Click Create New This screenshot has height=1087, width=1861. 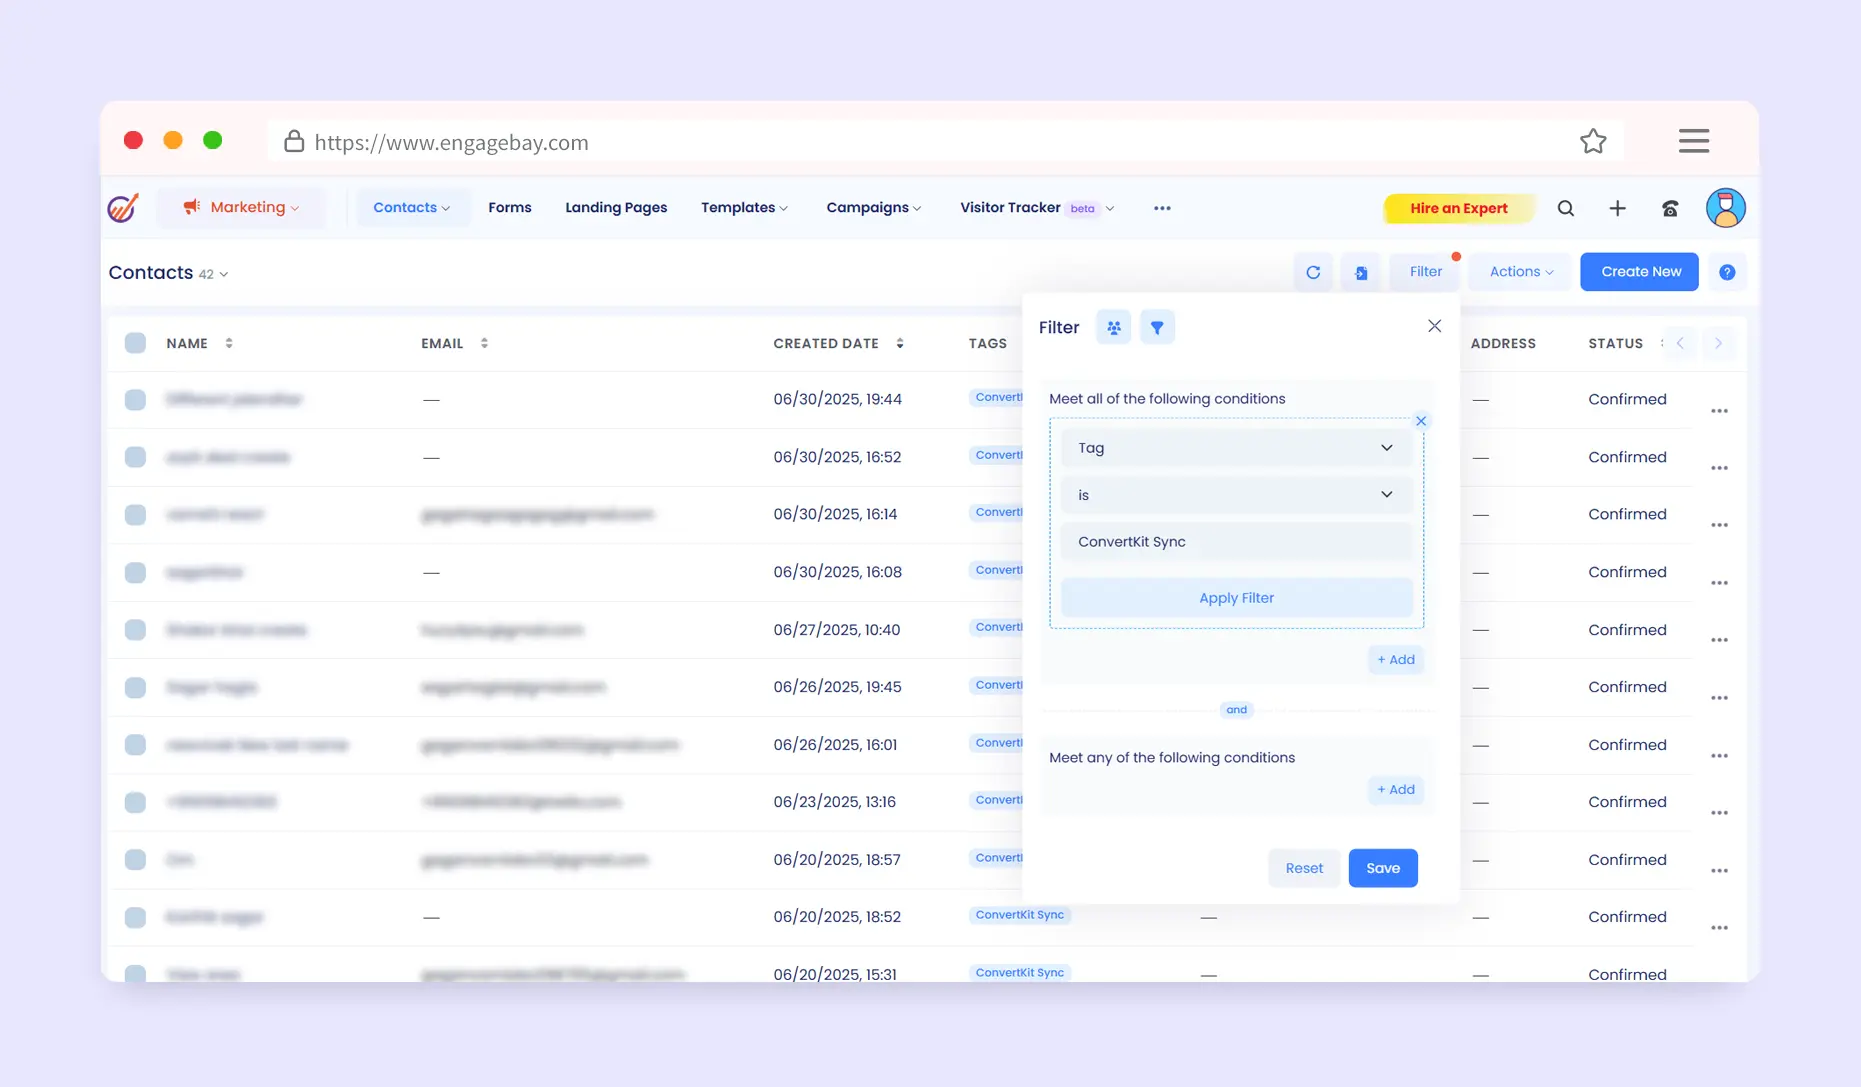coord(1640,272)
